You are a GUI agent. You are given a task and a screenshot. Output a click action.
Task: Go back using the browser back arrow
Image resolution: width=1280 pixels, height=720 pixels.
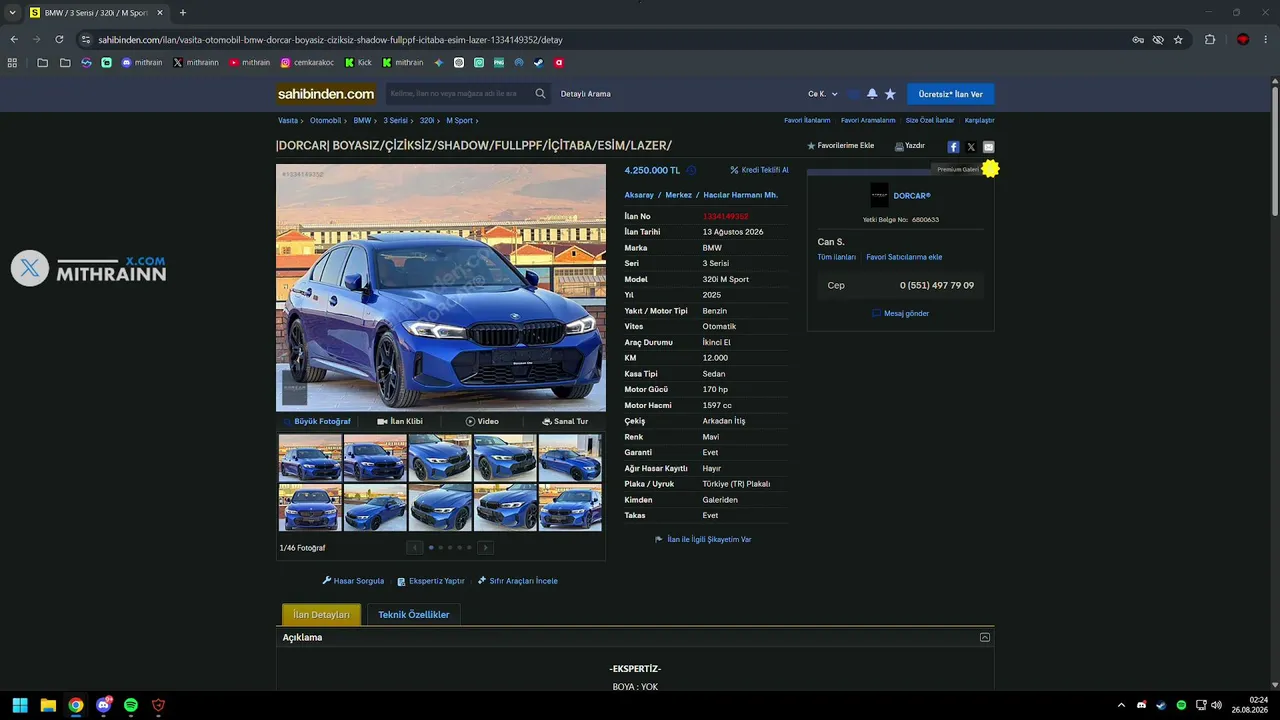14,40
